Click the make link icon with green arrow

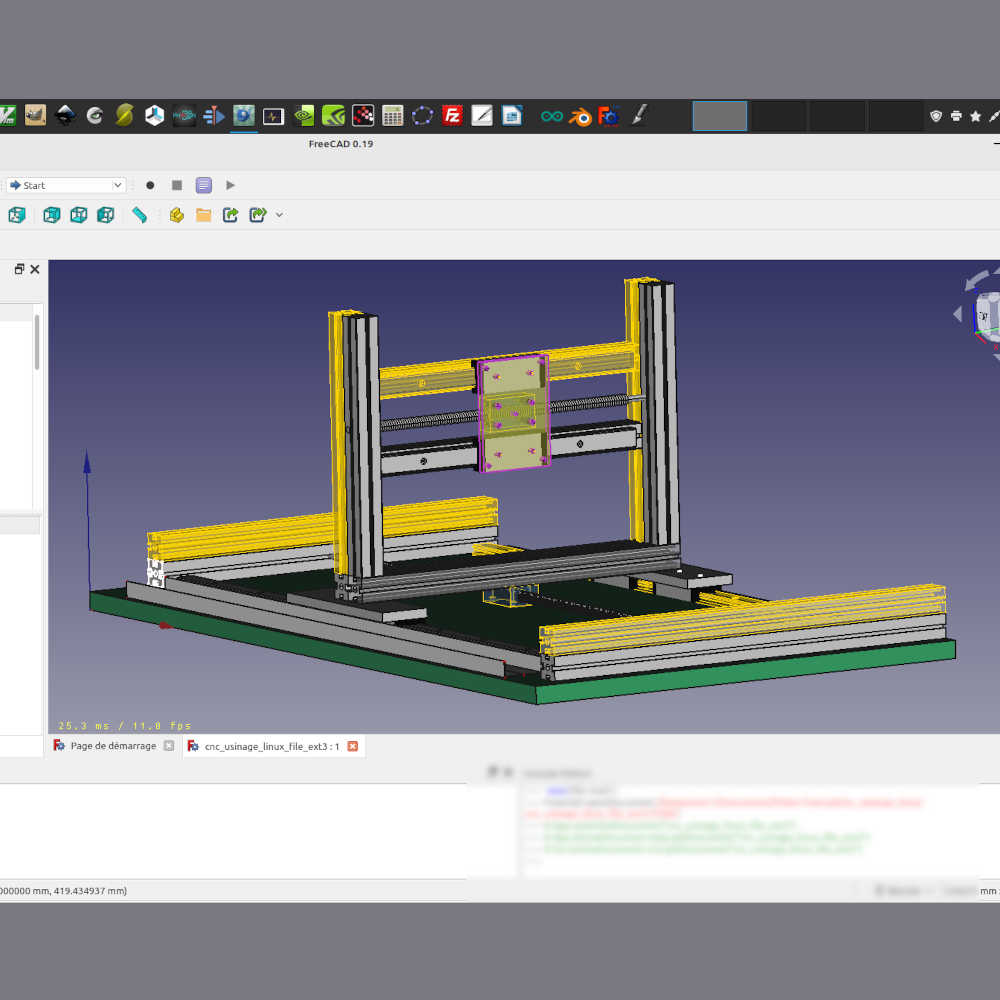click(230, 215)
